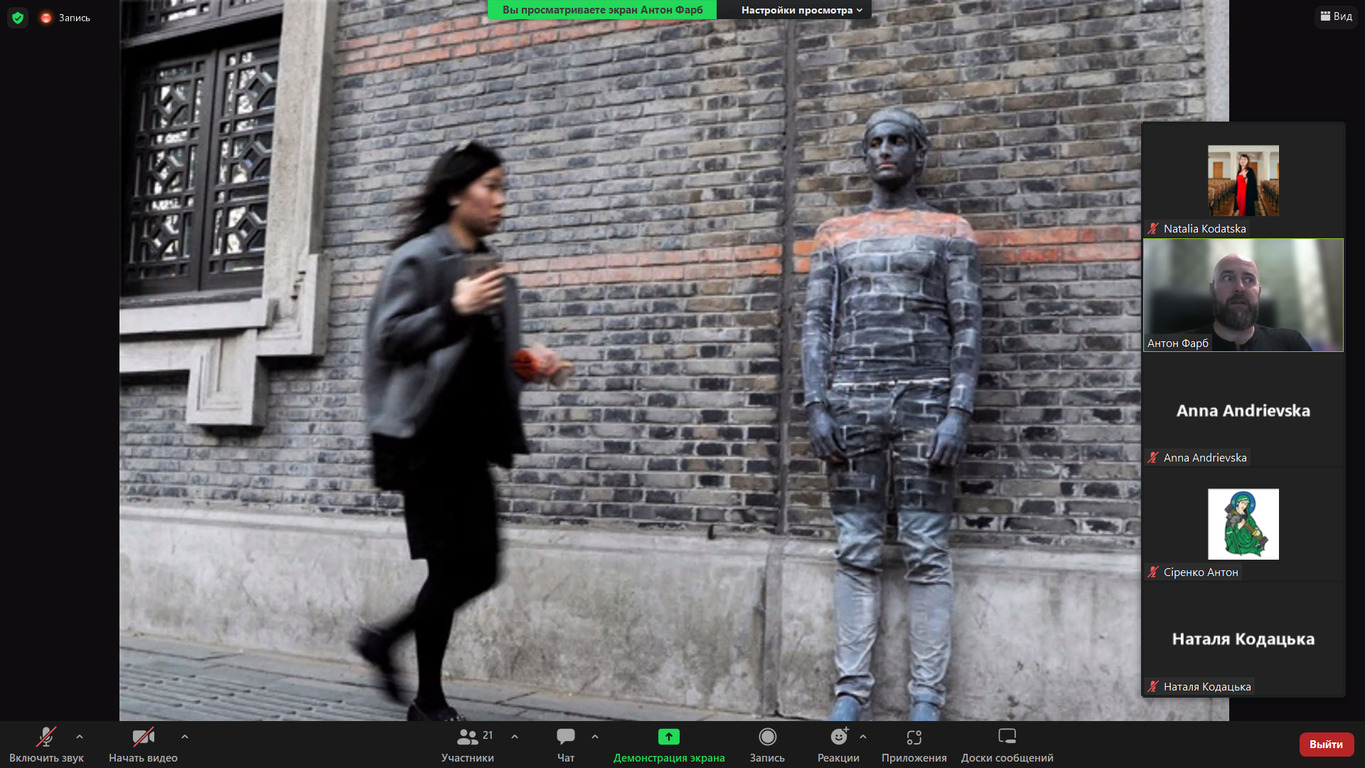Select Наталя Кодацька participant tile
The width and height of the screenshot is (1365, 768).
click(x=1243, y=638)
